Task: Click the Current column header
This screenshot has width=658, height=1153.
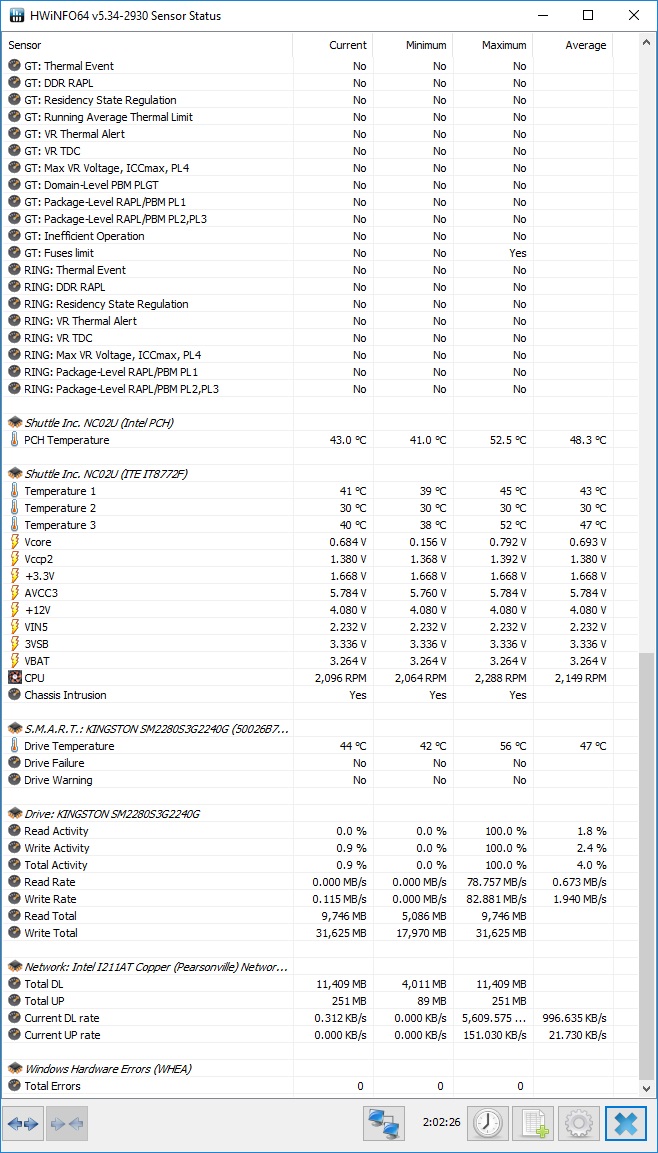Action: pos(333,45)
